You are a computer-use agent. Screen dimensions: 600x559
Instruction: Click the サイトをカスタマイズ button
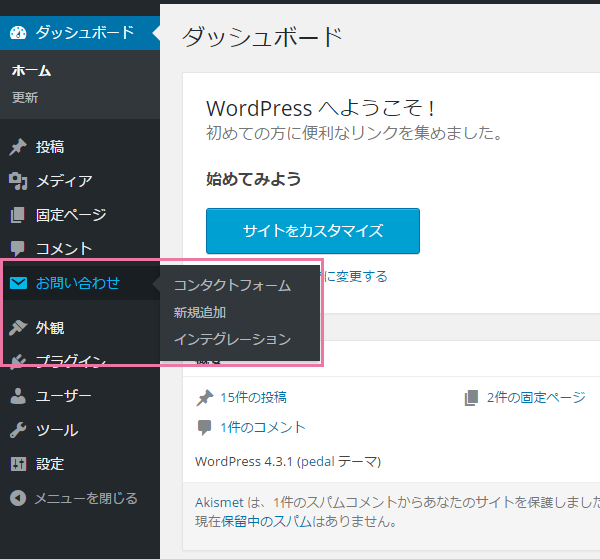[x=313, y=231]
